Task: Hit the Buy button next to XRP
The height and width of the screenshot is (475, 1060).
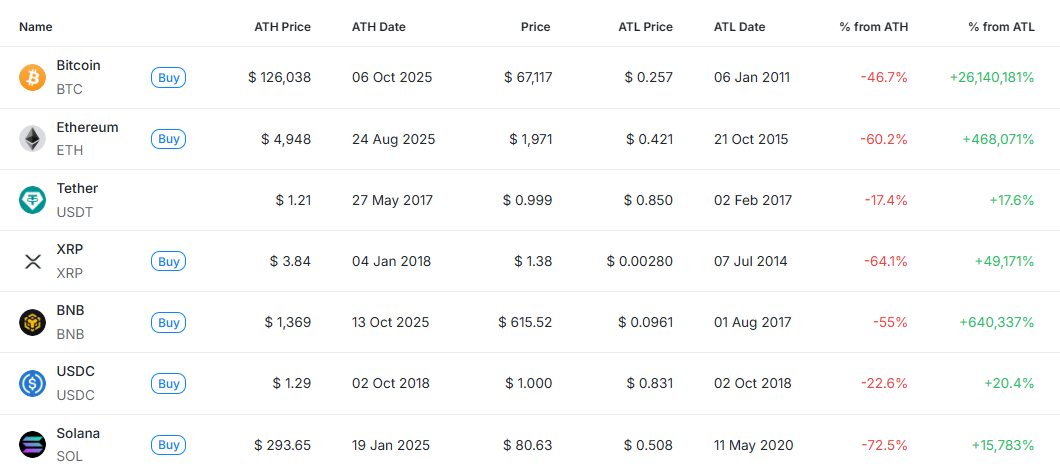Action: click(x=168, y=261)
